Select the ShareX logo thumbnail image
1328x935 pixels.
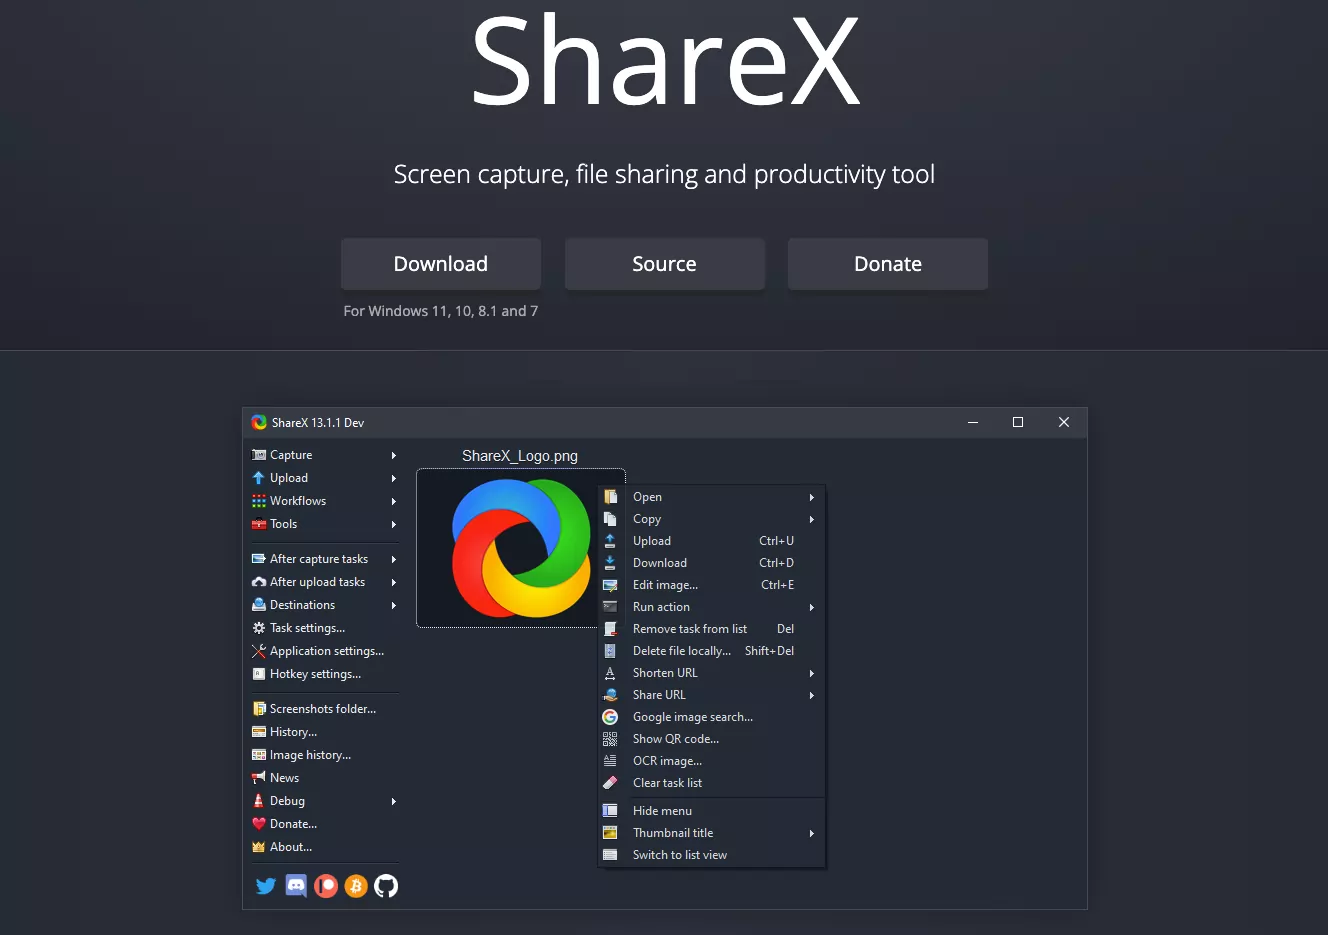click(x=521, y=548)
